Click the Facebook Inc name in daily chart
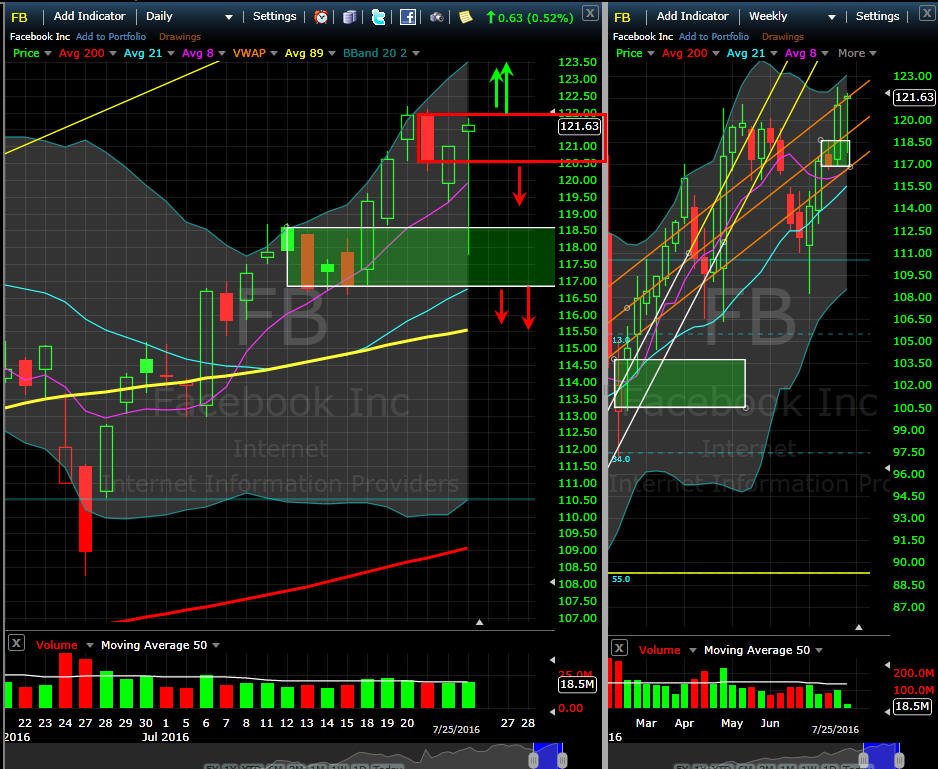 (40, 37)
